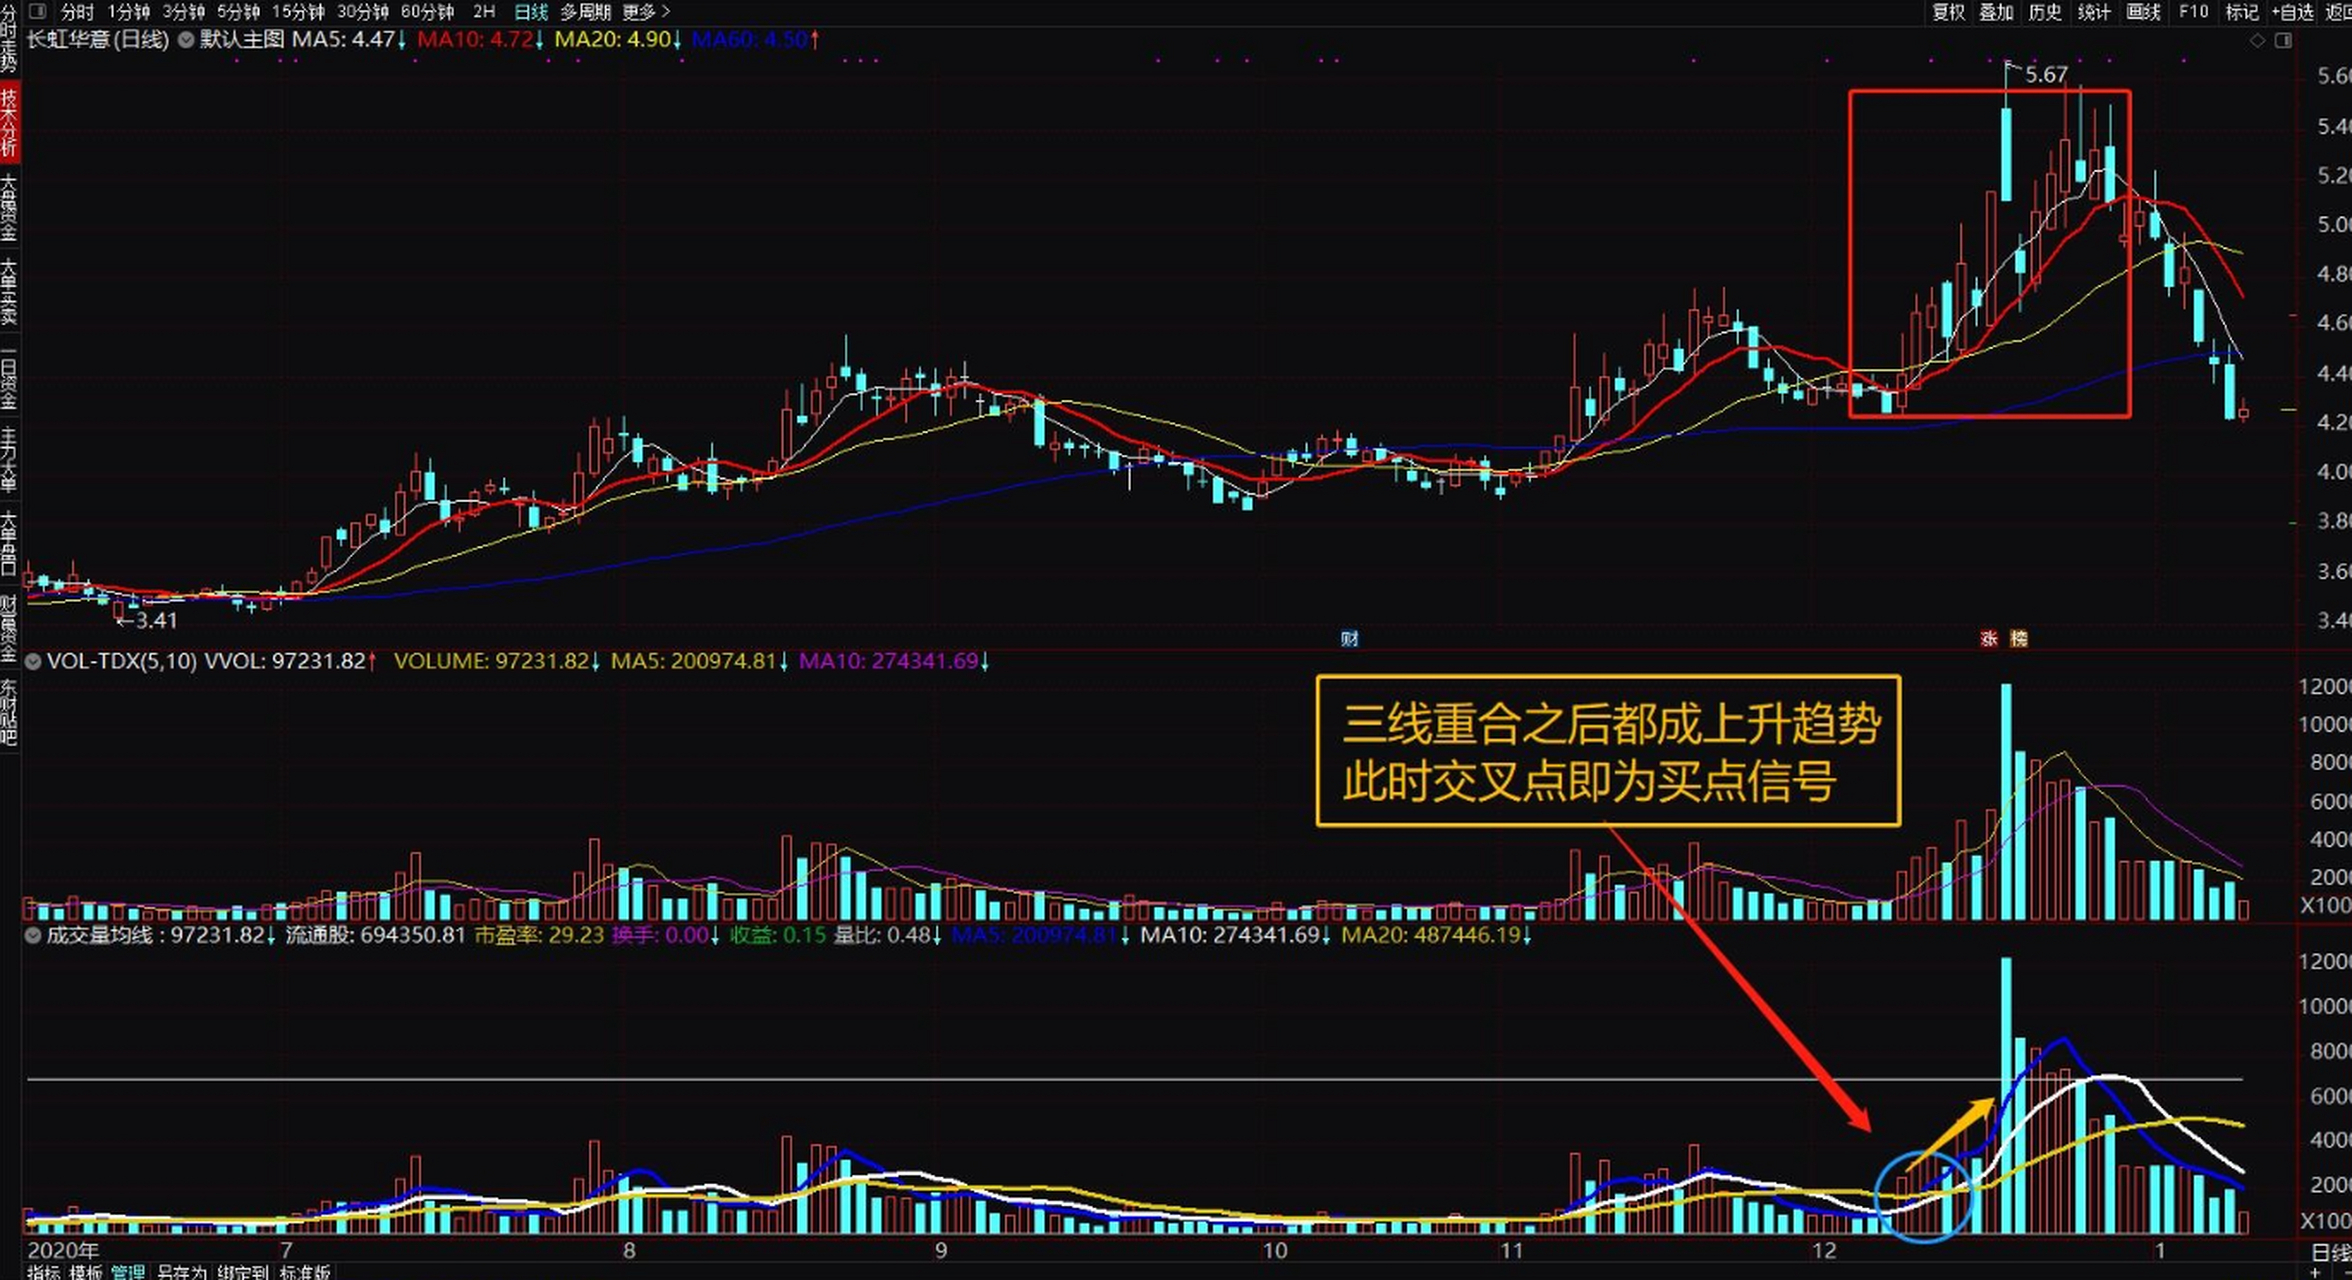This screenshot has height=1280, width=2352.
Task: Click the diamond marker icon at chart top right
Action: 2257,40
